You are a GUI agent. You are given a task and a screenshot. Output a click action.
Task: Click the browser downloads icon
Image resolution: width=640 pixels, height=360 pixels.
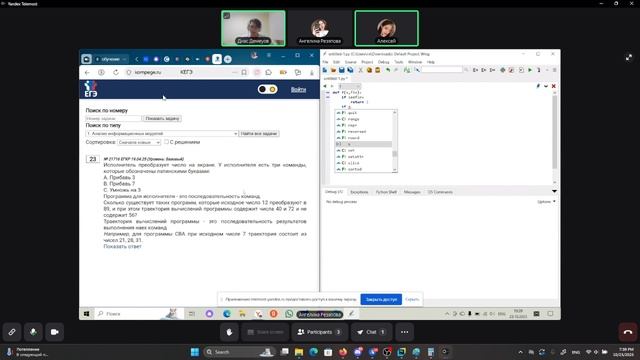click(x=312, y=72)
